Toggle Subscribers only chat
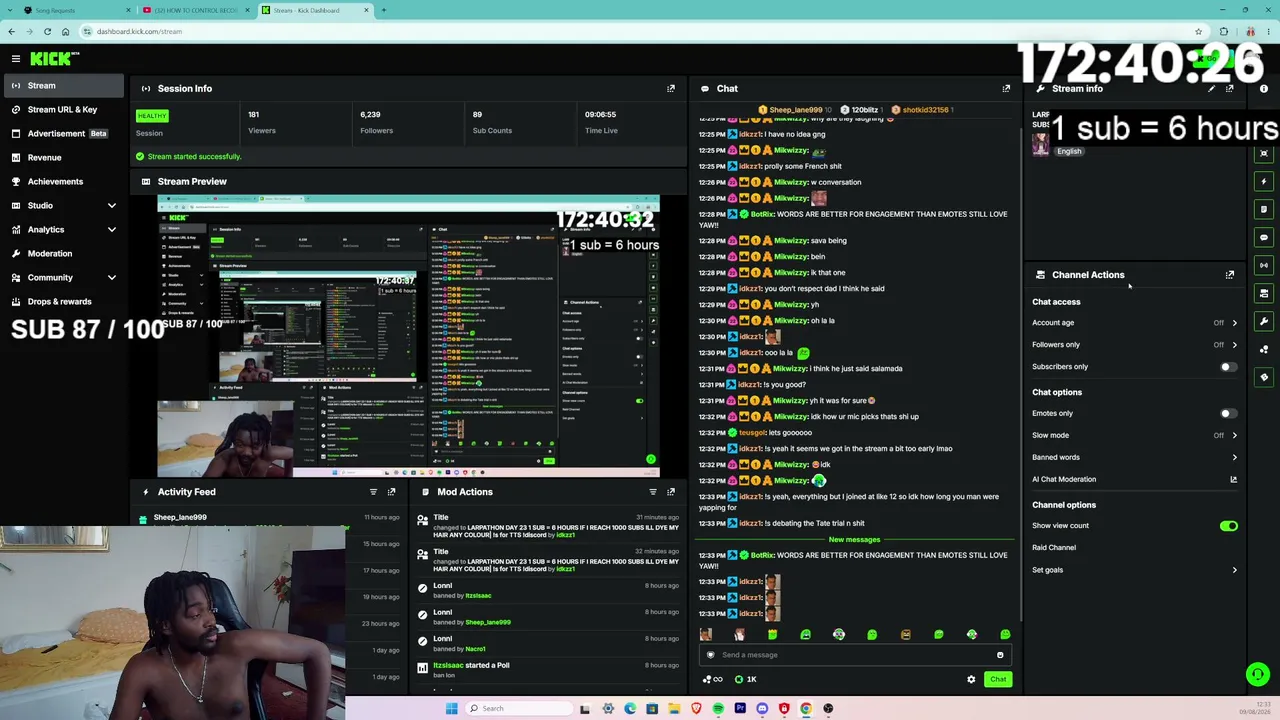This screenshot has height=720, width=1280. (1229, 367)
